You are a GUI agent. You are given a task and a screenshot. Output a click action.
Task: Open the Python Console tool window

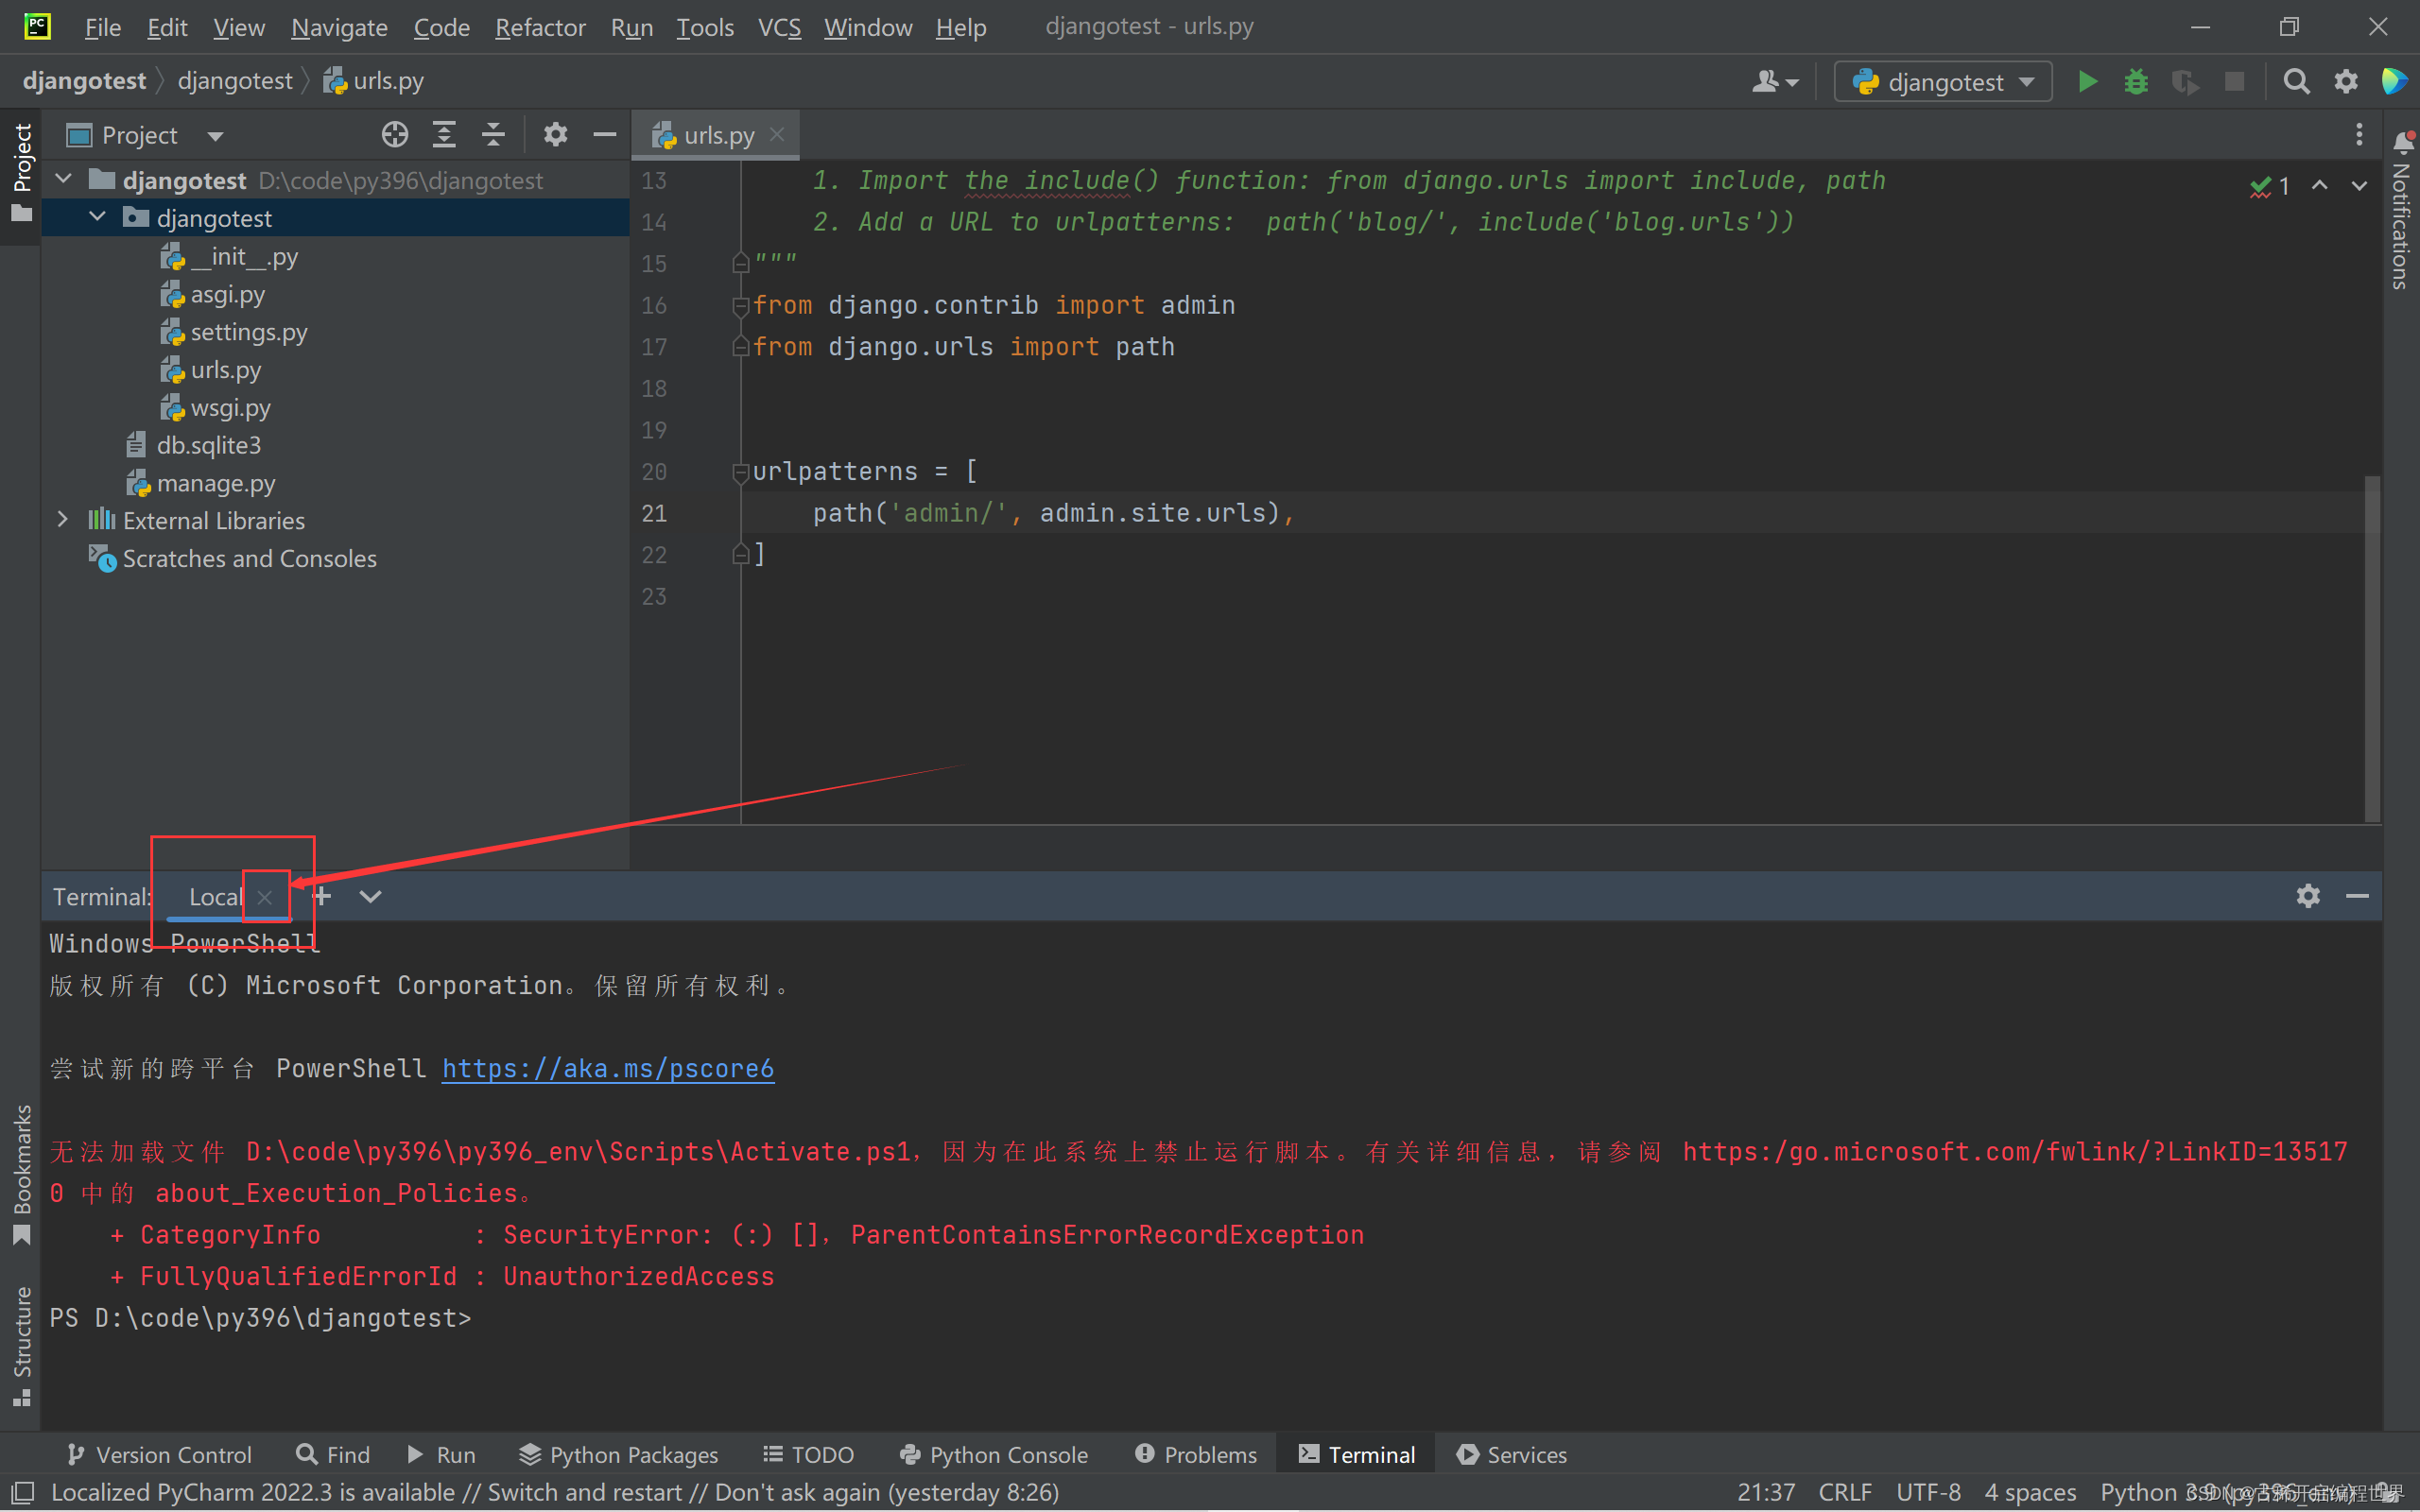click(993, 1454)
